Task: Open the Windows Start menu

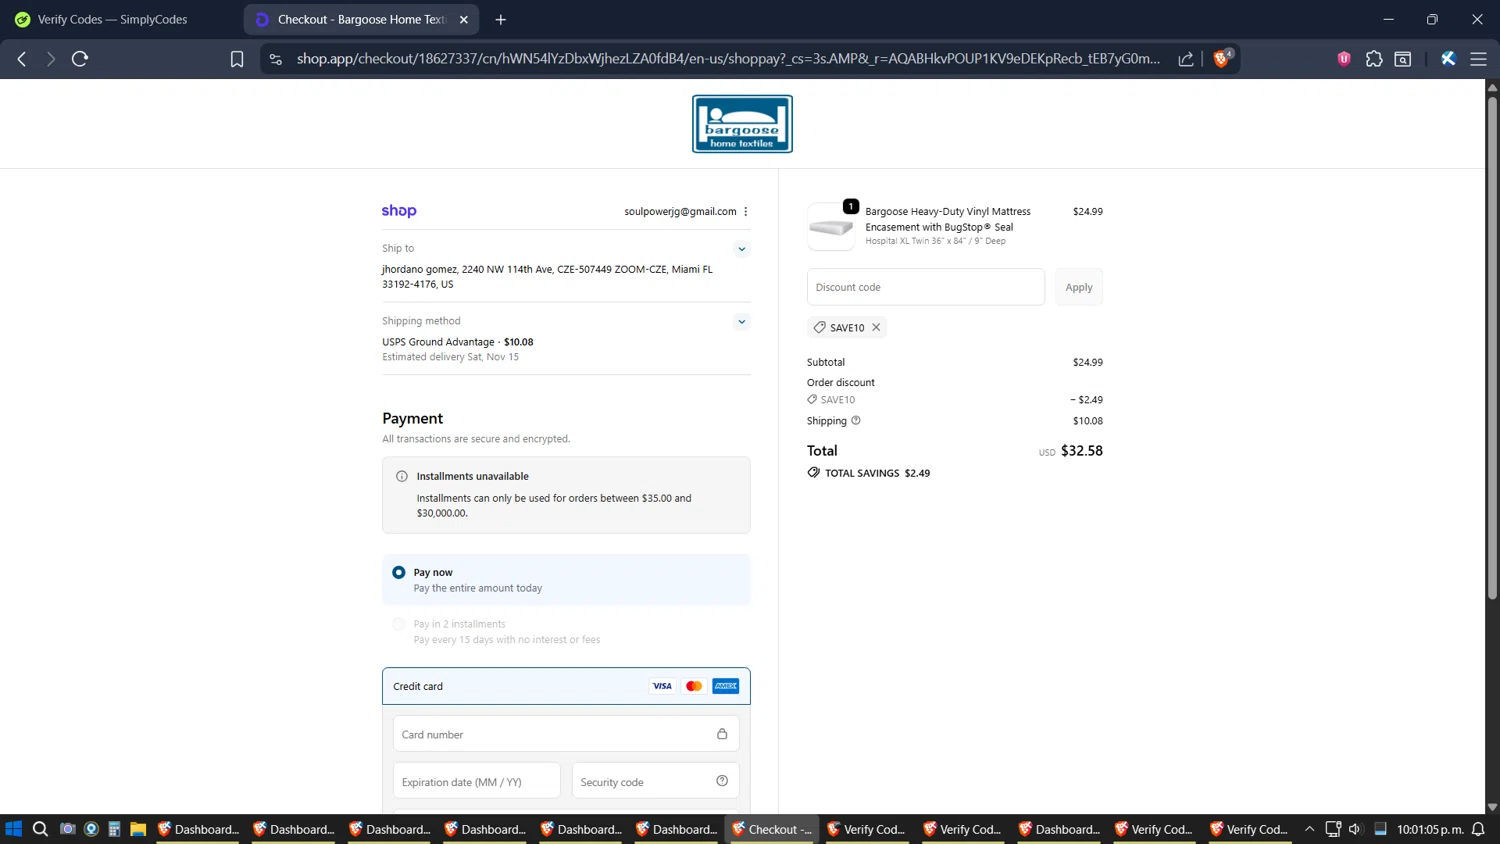Action: (x=14, y=829)
